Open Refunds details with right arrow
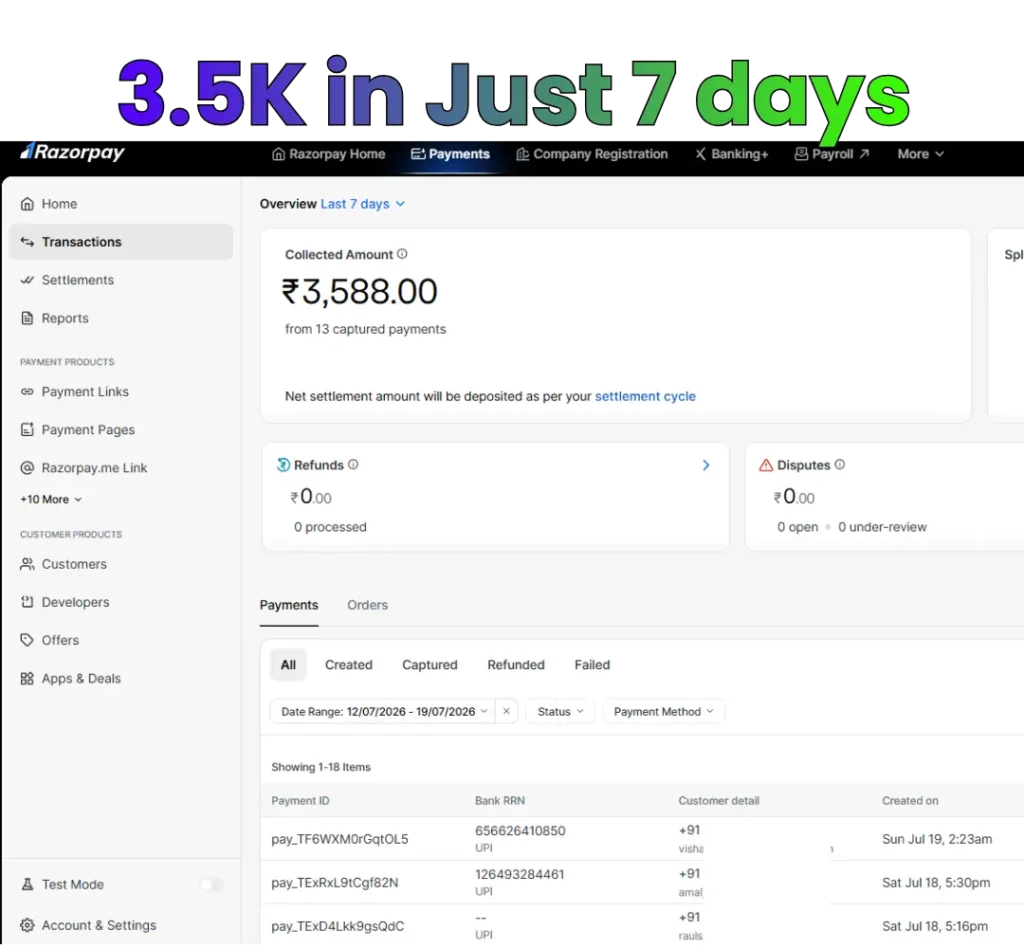 pyautogui.click(x=706, y=465)
